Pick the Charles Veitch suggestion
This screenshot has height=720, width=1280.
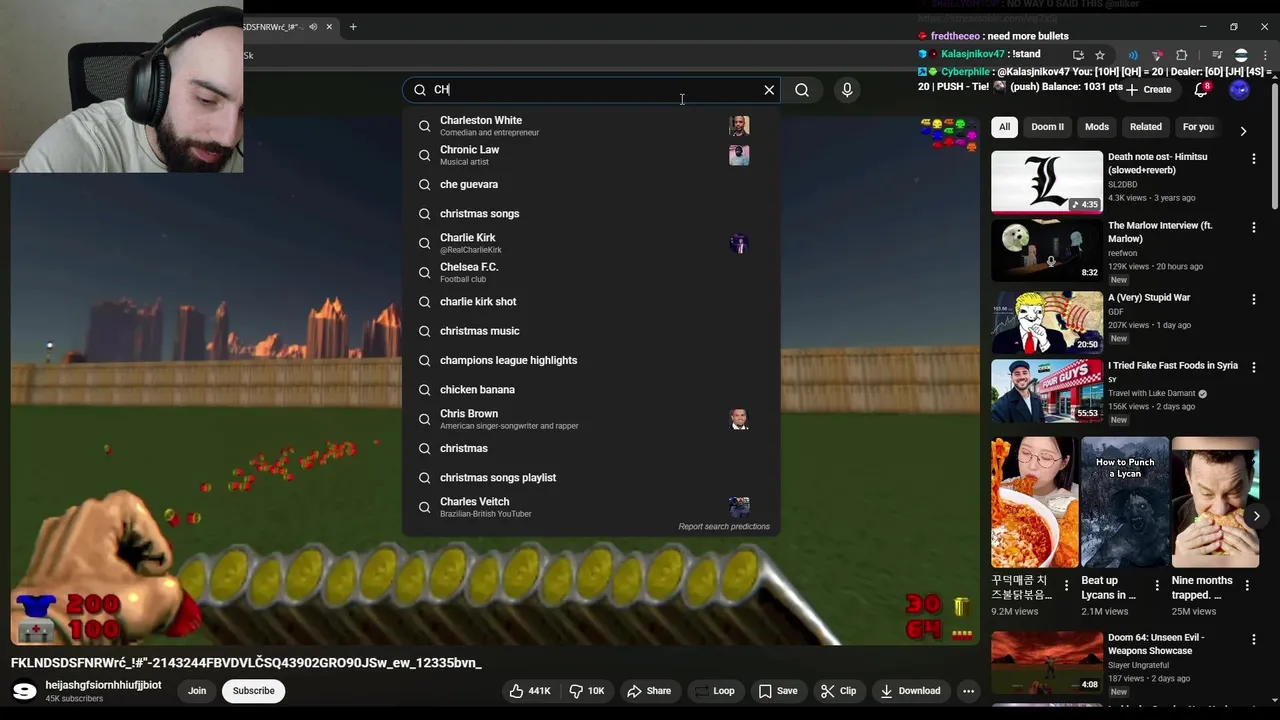pos(591,507)
